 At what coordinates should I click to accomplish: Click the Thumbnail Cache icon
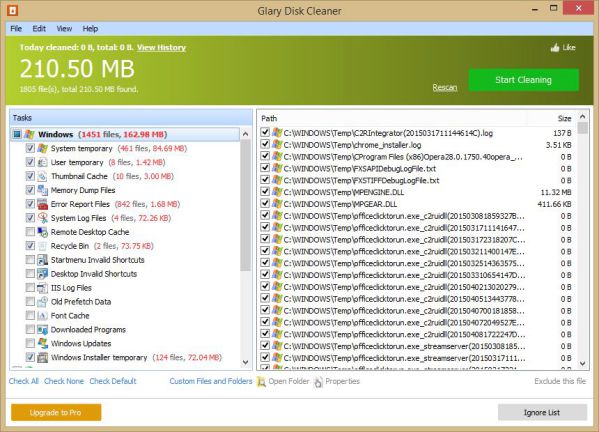42,176
